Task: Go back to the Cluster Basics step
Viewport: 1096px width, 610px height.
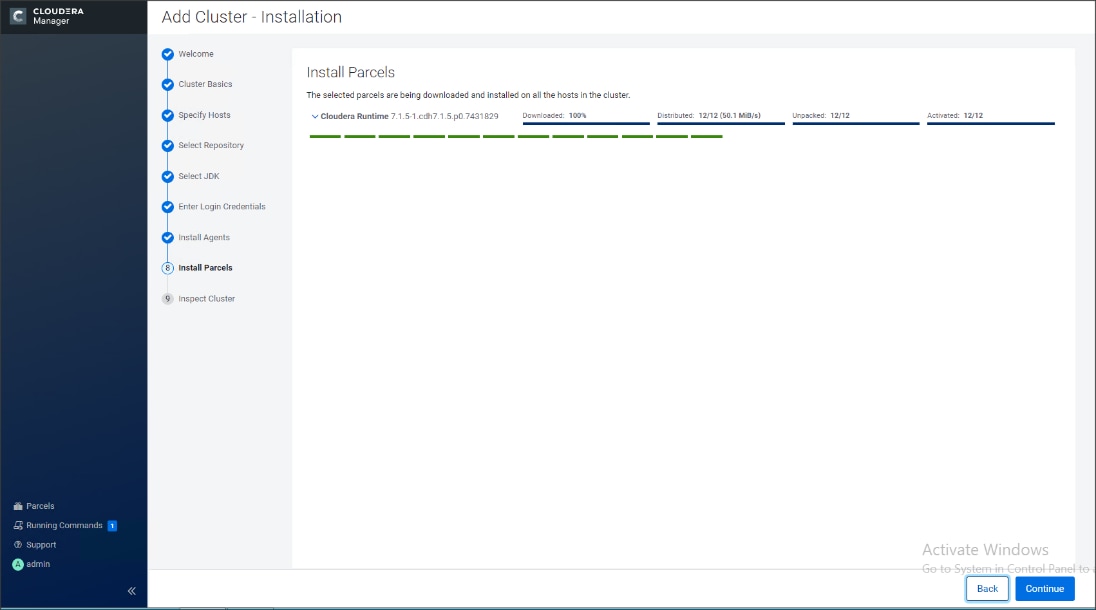Action: [x=167, y=85]
